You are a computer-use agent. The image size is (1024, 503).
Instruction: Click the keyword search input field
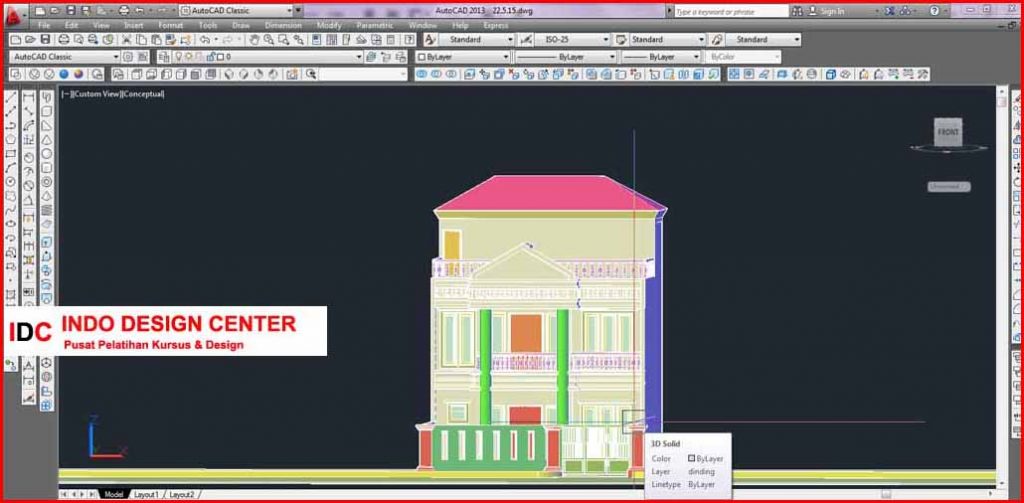(x=731, y=11)
